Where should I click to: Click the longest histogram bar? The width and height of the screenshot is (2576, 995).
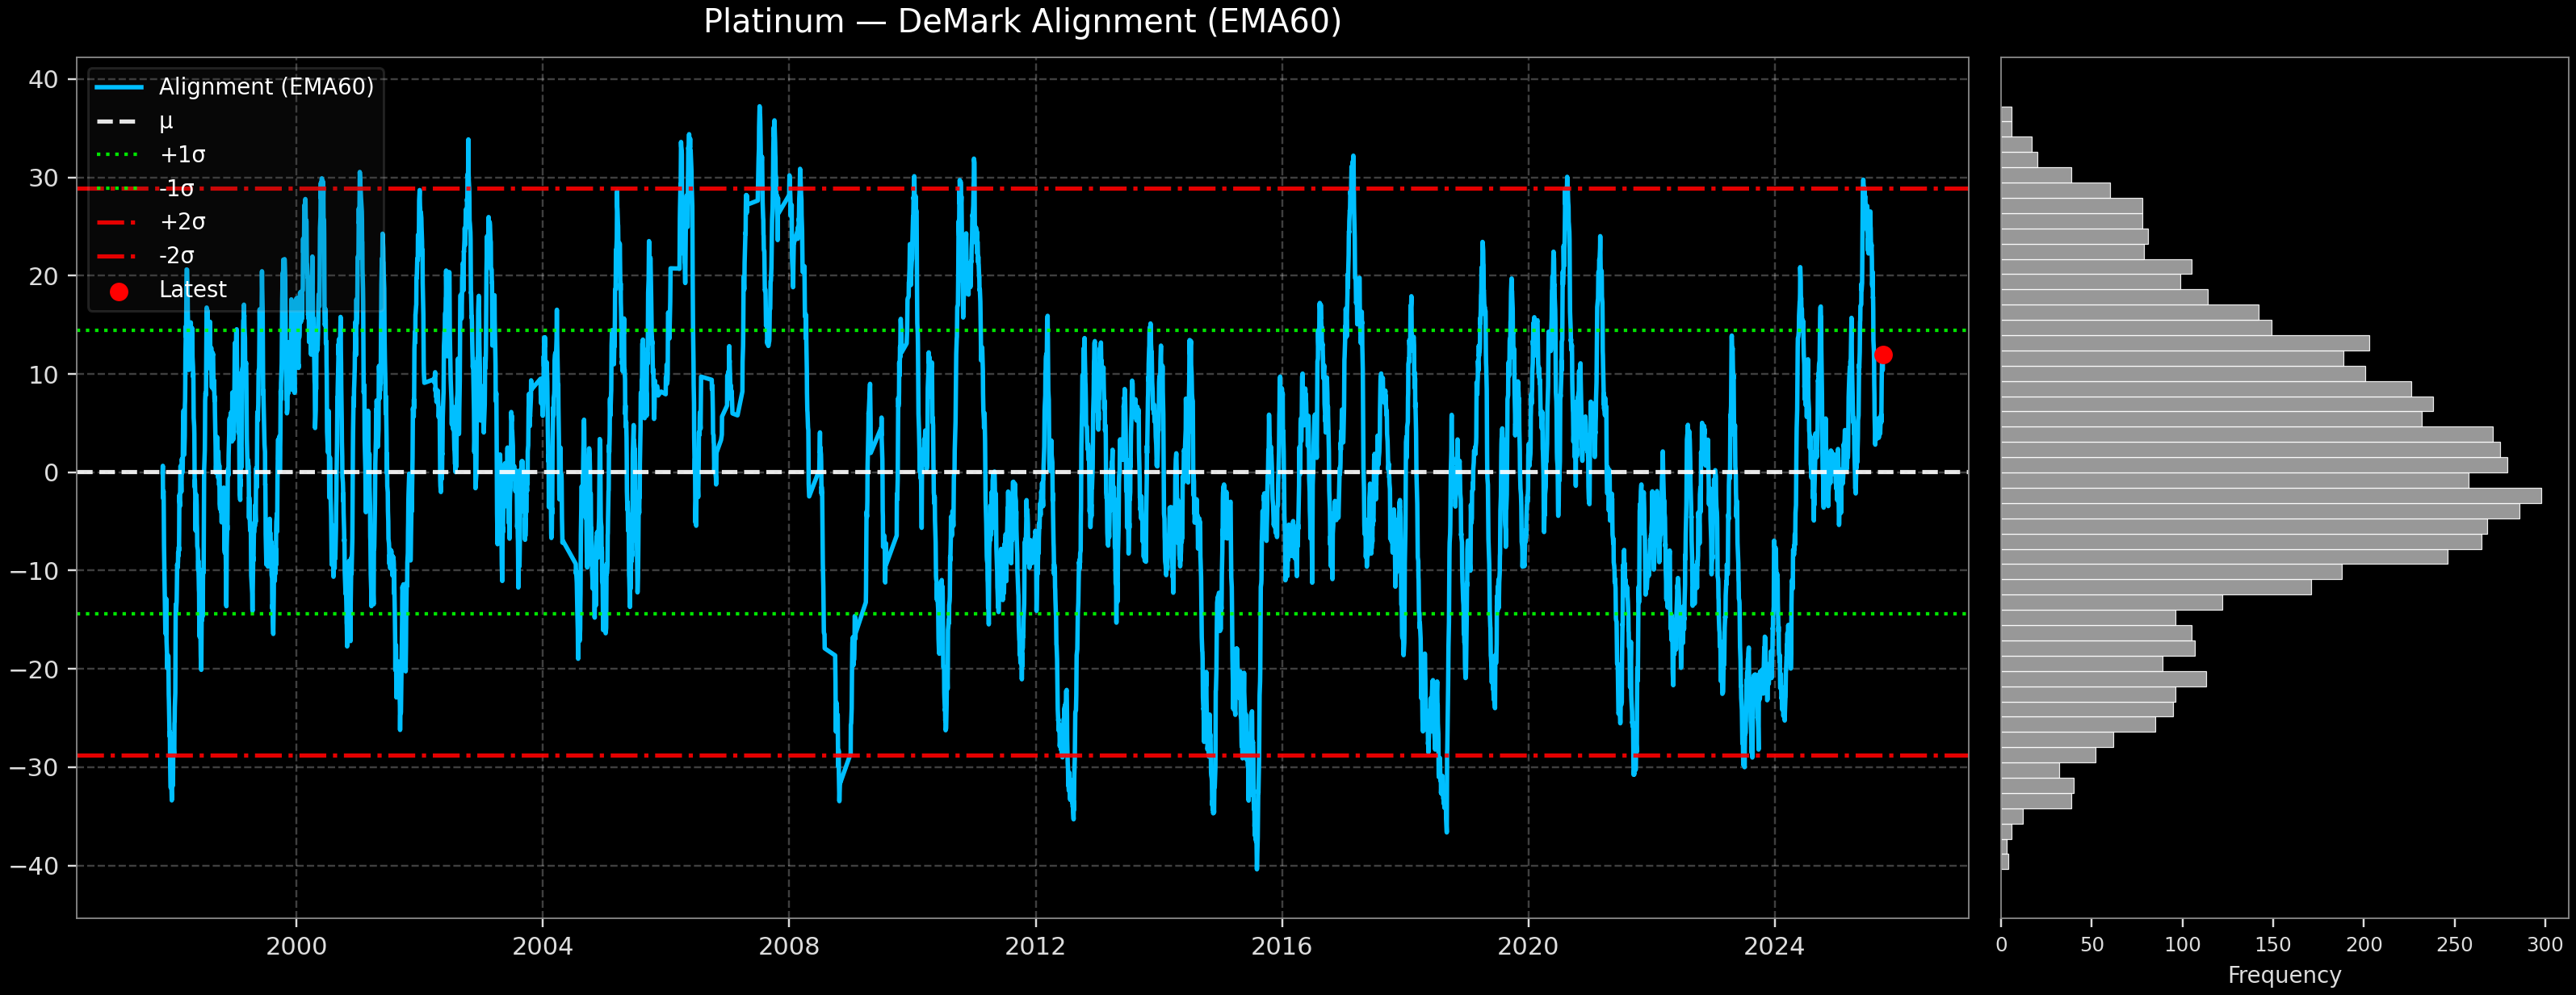click(2270, 496)
